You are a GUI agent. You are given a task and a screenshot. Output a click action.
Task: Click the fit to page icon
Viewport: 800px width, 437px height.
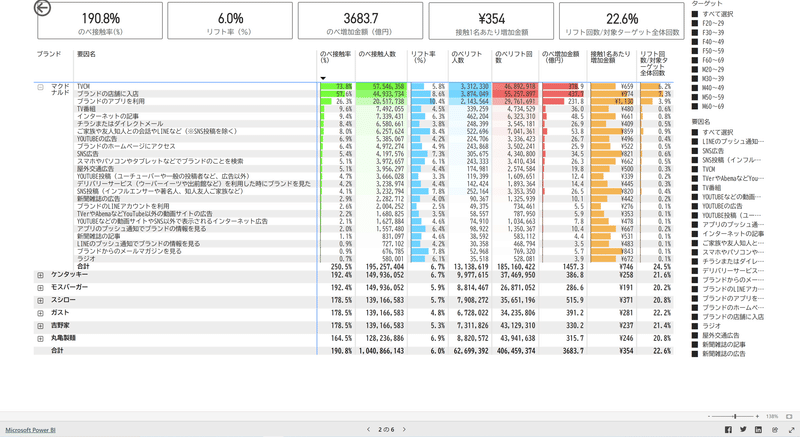click(x=789, y=417)
